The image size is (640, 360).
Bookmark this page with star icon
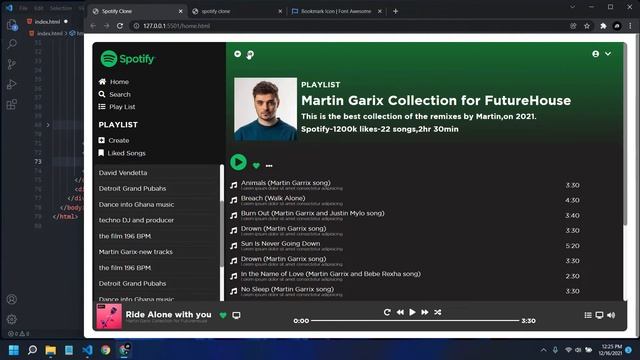point(587,26)
